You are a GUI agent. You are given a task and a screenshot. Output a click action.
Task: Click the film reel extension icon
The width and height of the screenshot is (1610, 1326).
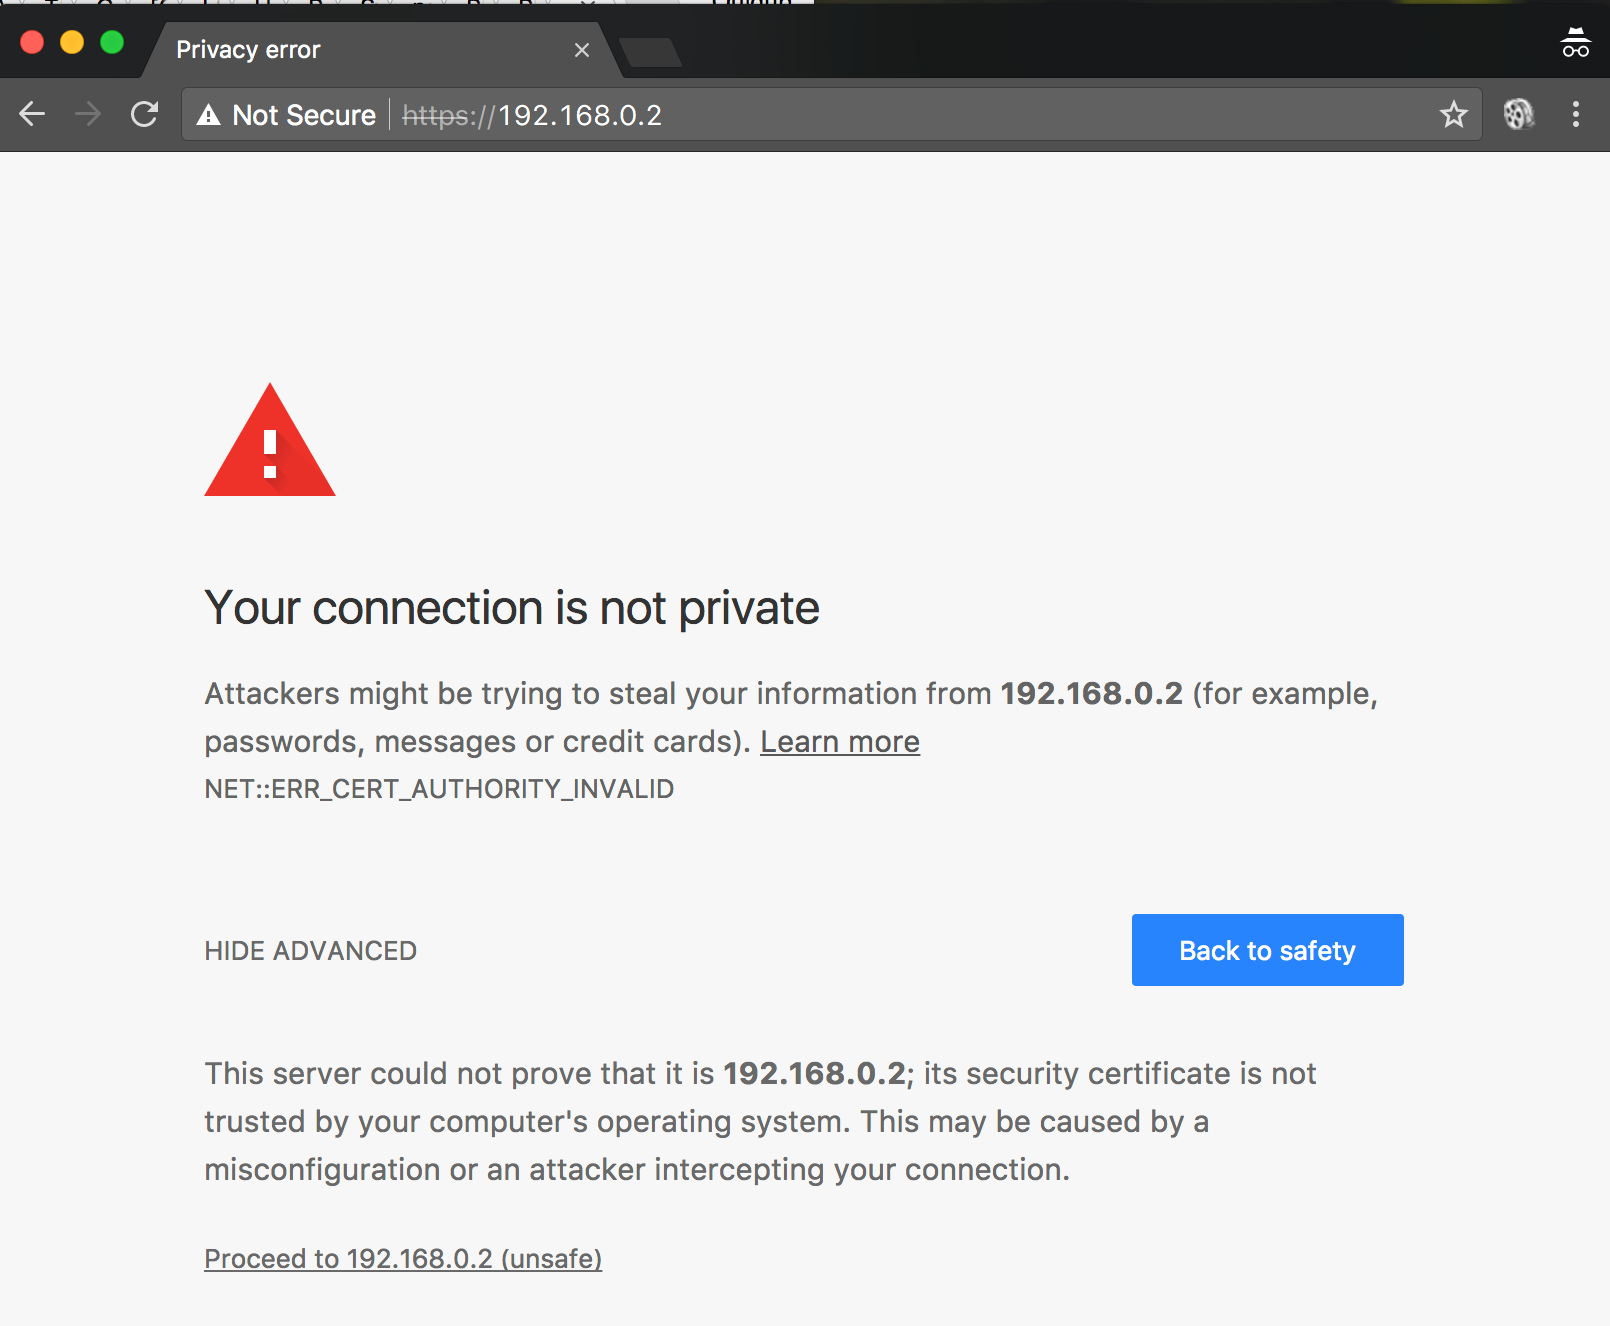click(x=1517, y=115)
